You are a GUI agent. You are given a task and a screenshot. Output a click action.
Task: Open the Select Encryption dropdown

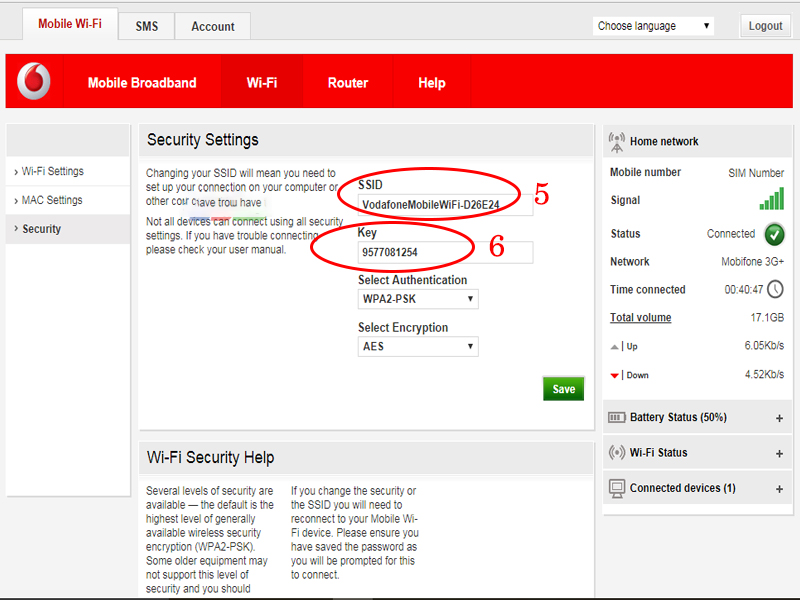pyautogui.click(x=418, y=347)
